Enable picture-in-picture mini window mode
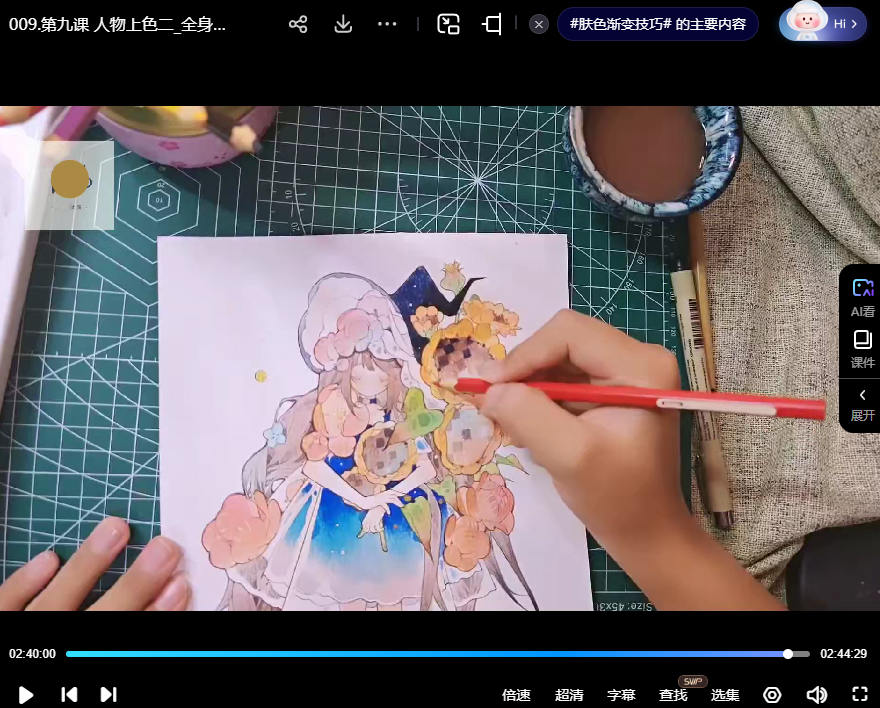Viewport: 880px width, 708px height. coord(448,25)
